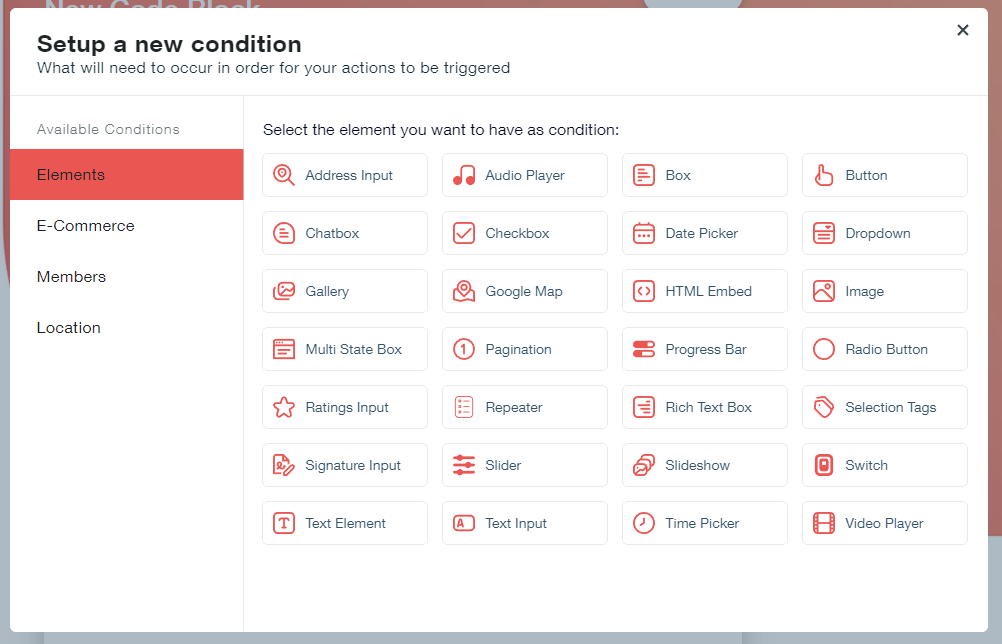1002x644 pixels.
Task: Choose the Progress Bar element
Action: 704,349
